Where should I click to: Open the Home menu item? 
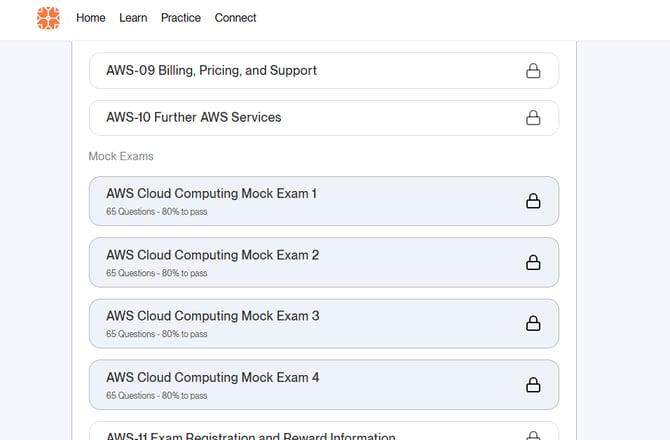pyautogui.click(x=91, y=18)
